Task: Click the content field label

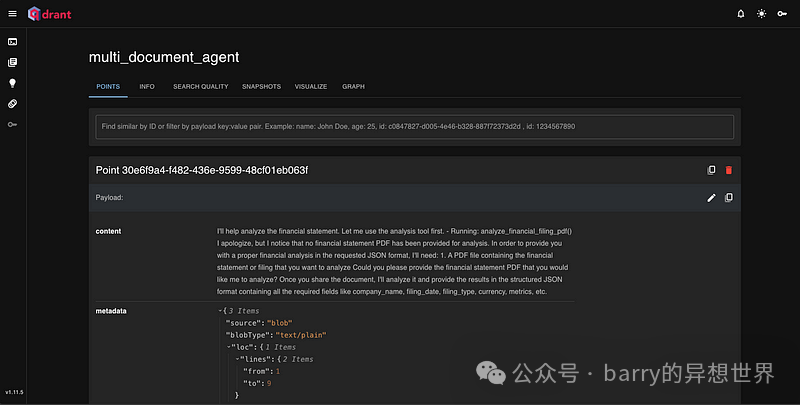Action: click(108, 231)
